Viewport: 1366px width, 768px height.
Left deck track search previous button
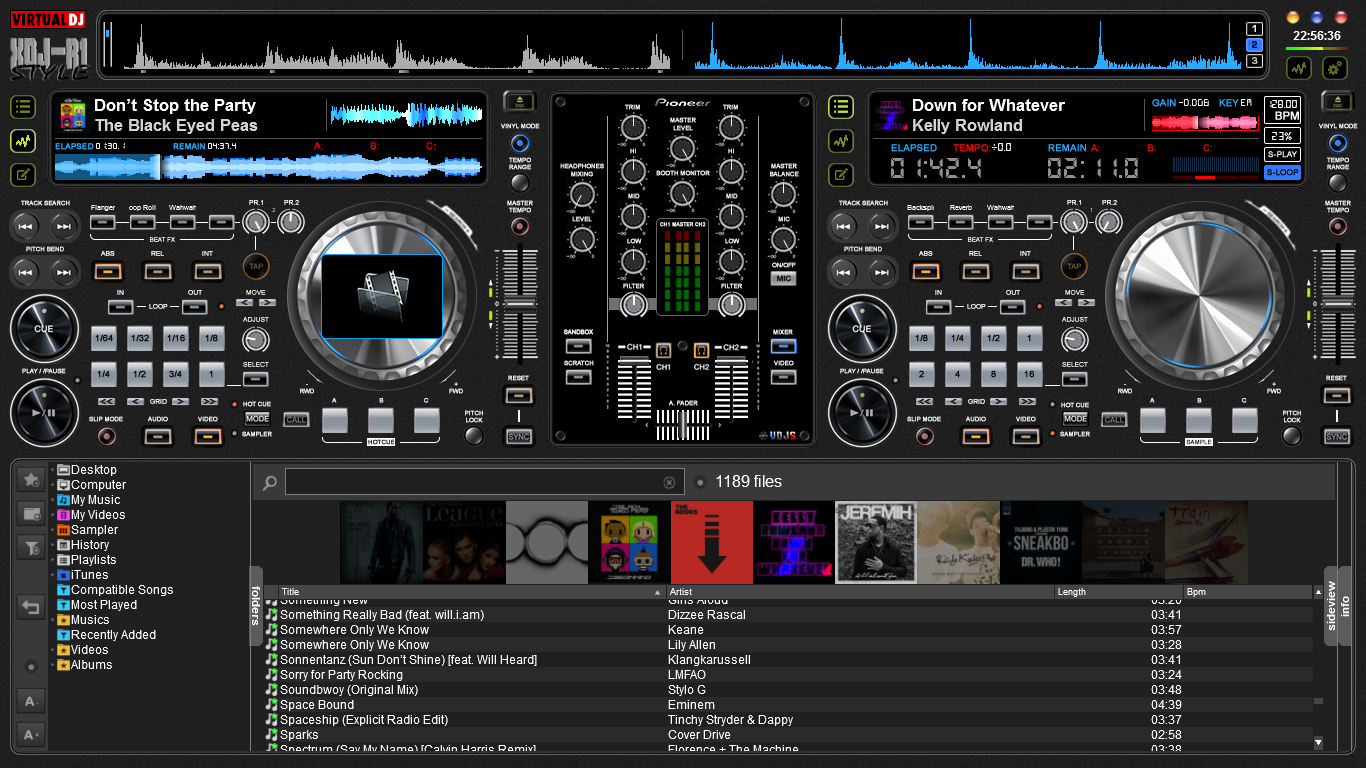(26, 226)
